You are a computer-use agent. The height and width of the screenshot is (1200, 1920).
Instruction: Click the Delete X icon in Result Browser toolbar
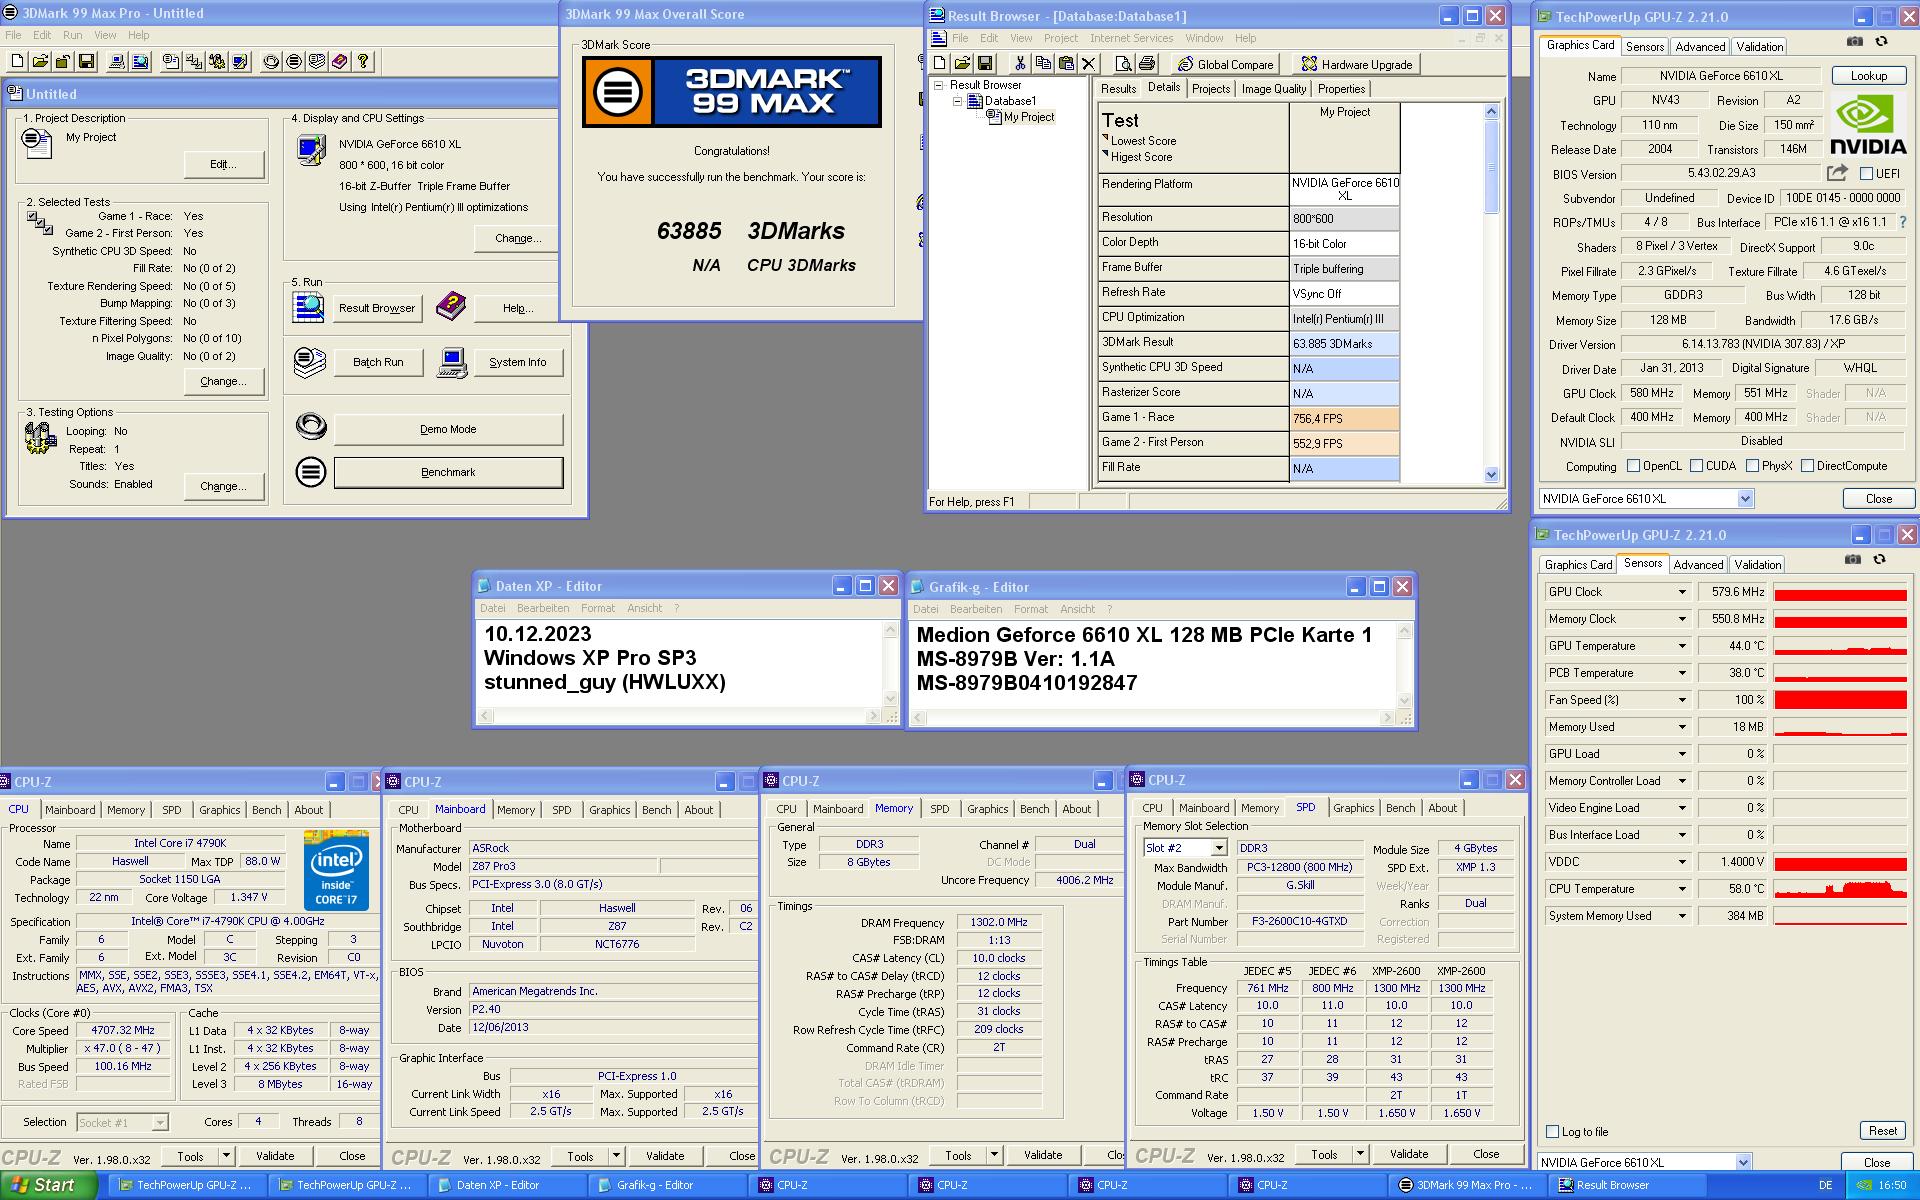(x=1089, y=64)
